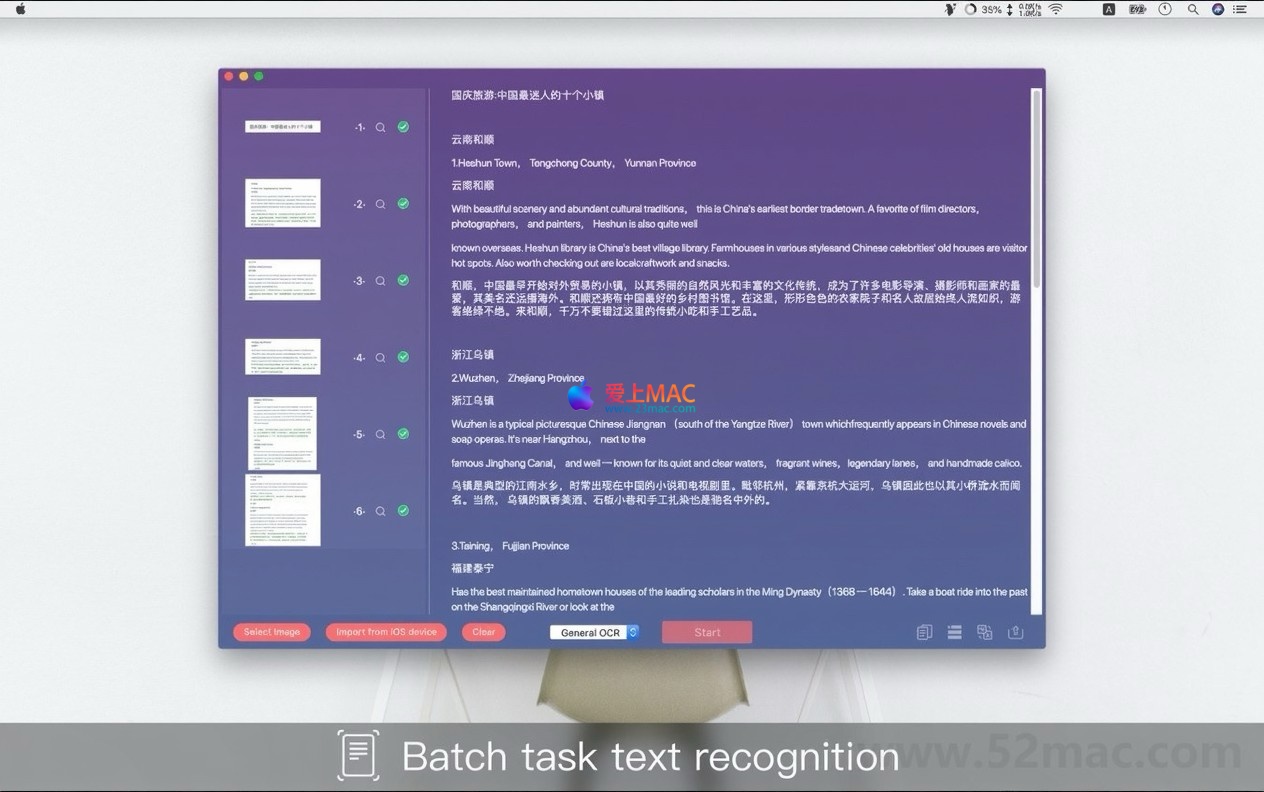This screenshot has height=792, width=1264.
Task: Open the Apple menu
Action: (x=21, y=9)
